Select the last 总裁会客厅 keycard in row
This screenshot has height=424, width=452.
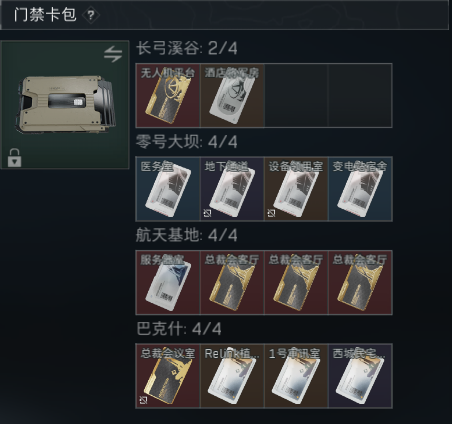(x=360, y=282)
